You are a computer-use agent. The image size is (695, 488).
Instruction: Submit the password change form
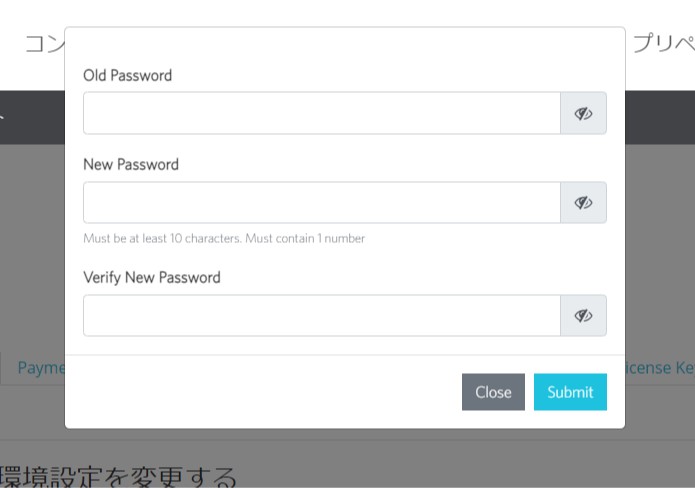point(570,392)
